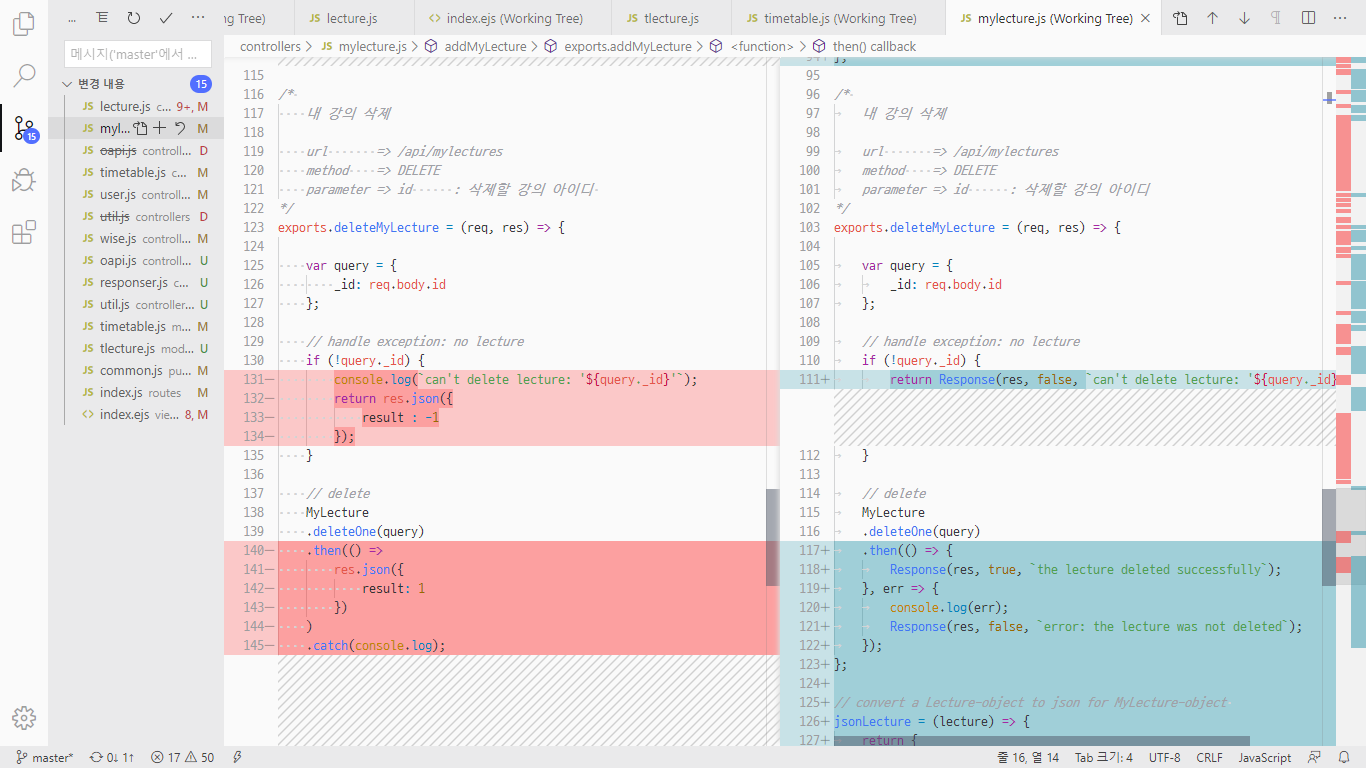Click the commit message input field
Screen dimensions: 1366x768
pos(138,54)
